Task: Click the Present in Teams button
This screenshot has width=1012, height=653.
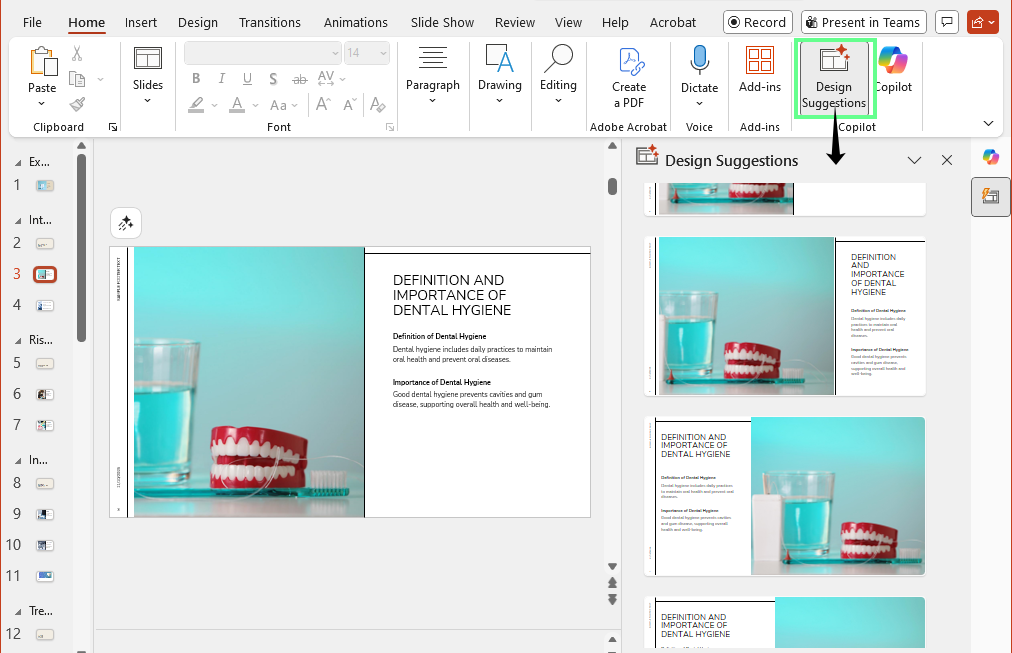Action: pyautogui.click(x=863, y=21)
